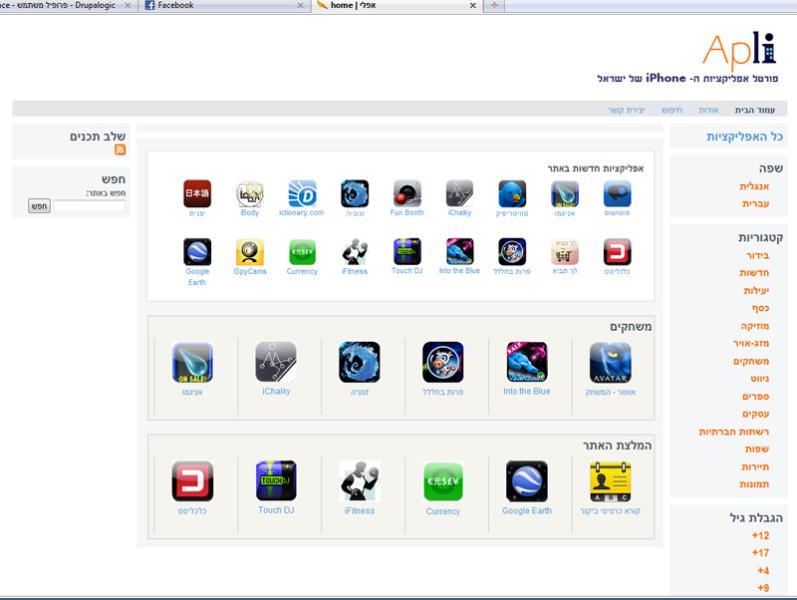Open the iBody app icon
The image size is (797, 600).
pos(250,194)
